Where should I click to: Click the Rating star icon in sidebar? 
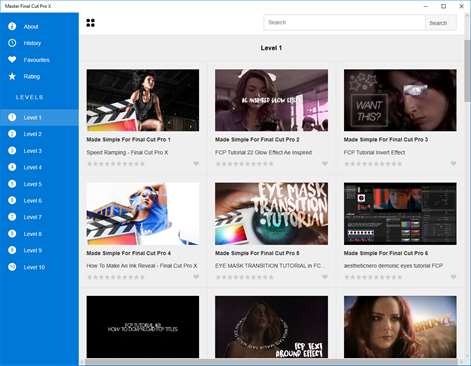click(12, 76)
